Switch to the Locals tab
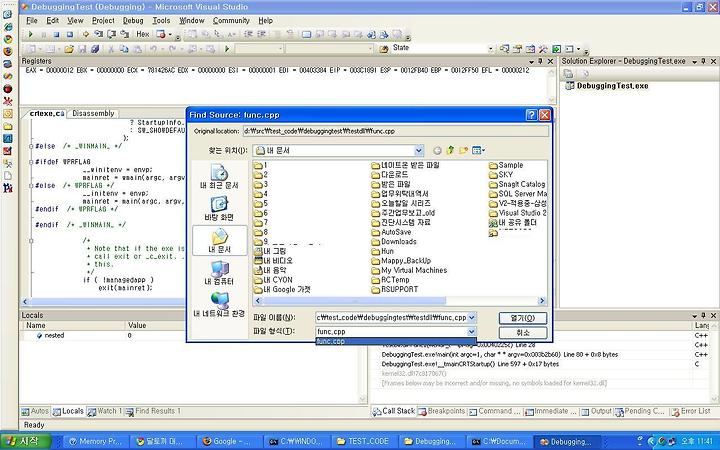The height and width of the screenshot is (450, 720). (68, 411)
